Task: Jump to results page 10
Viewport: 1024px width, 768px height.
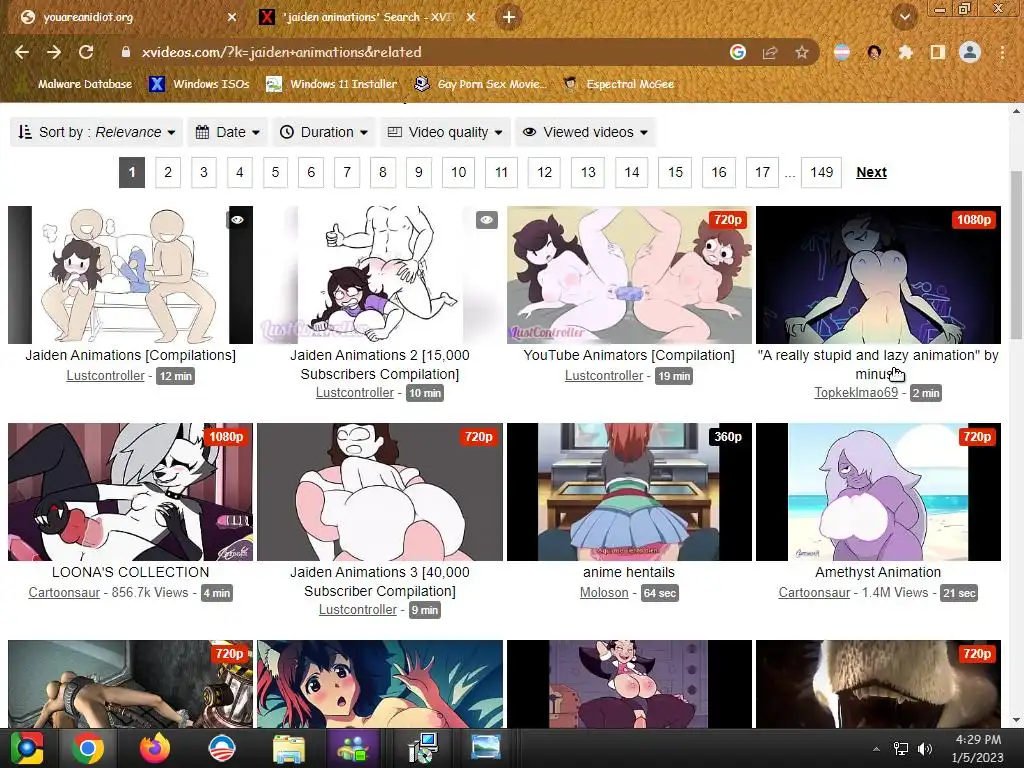Action: (458, 172)
